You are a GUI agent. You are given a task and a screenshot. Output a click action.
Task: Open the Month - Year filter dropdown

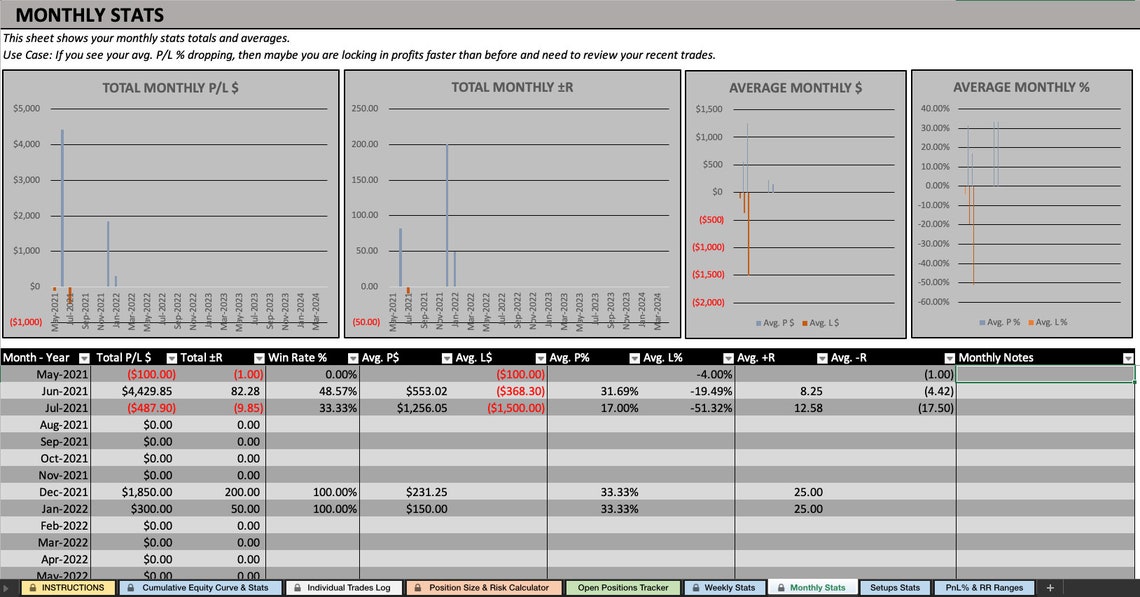84,357
